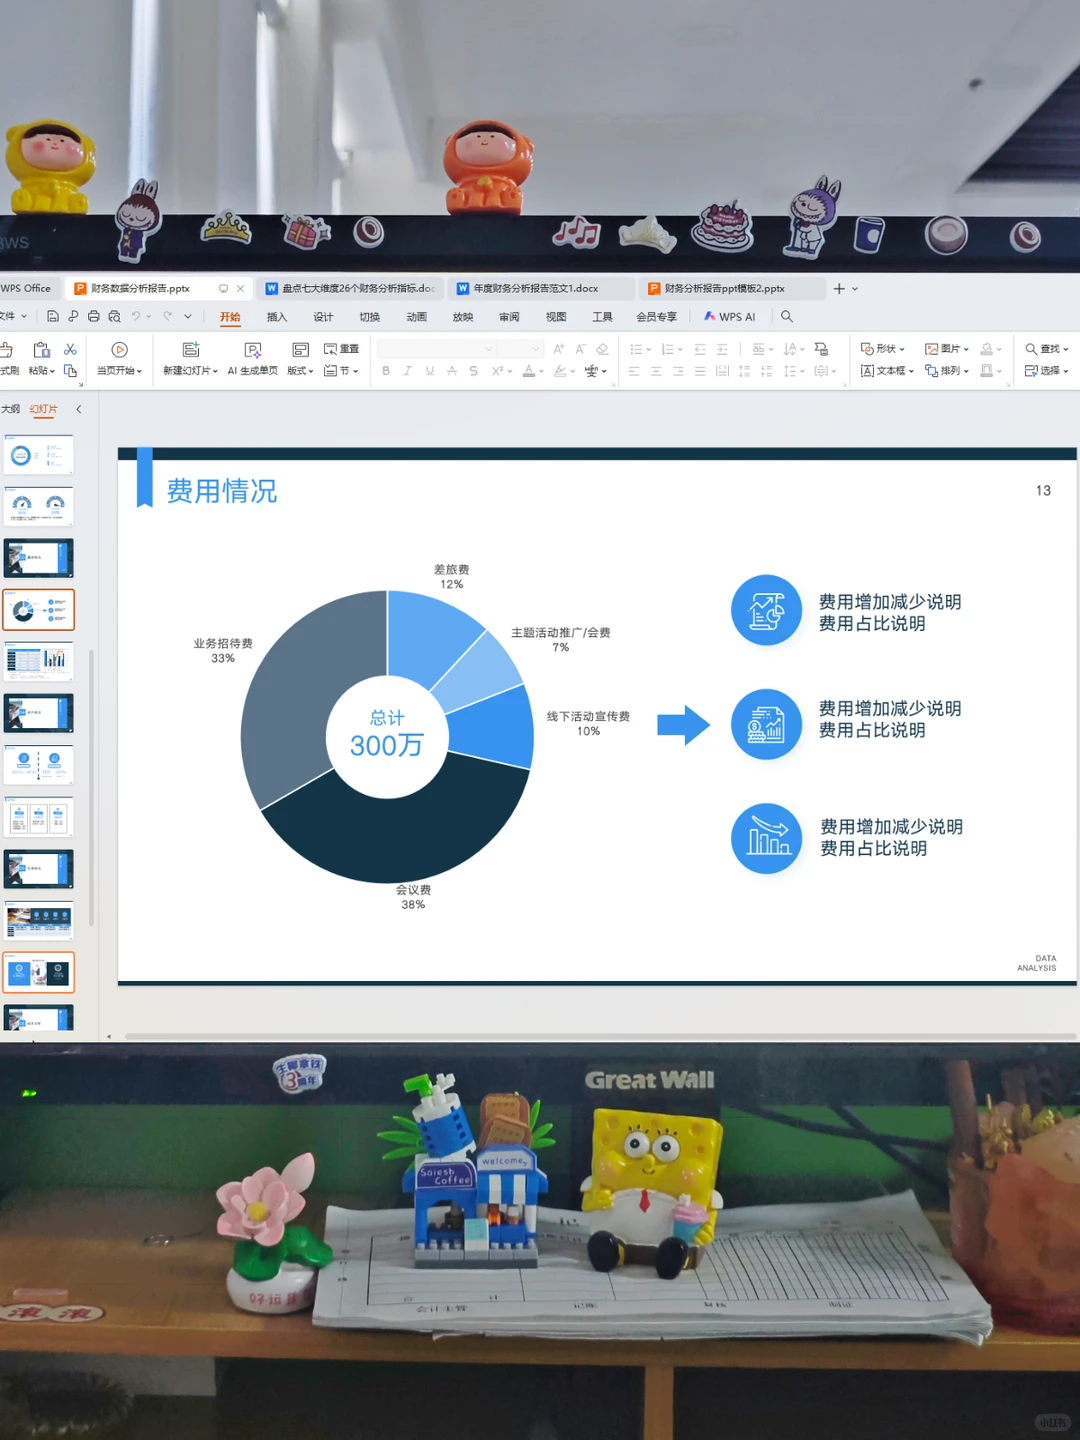The width and height of the screenshot is (1080, 1440).
Task: Click the Copy icon below scissors
Action: (70, 371)
